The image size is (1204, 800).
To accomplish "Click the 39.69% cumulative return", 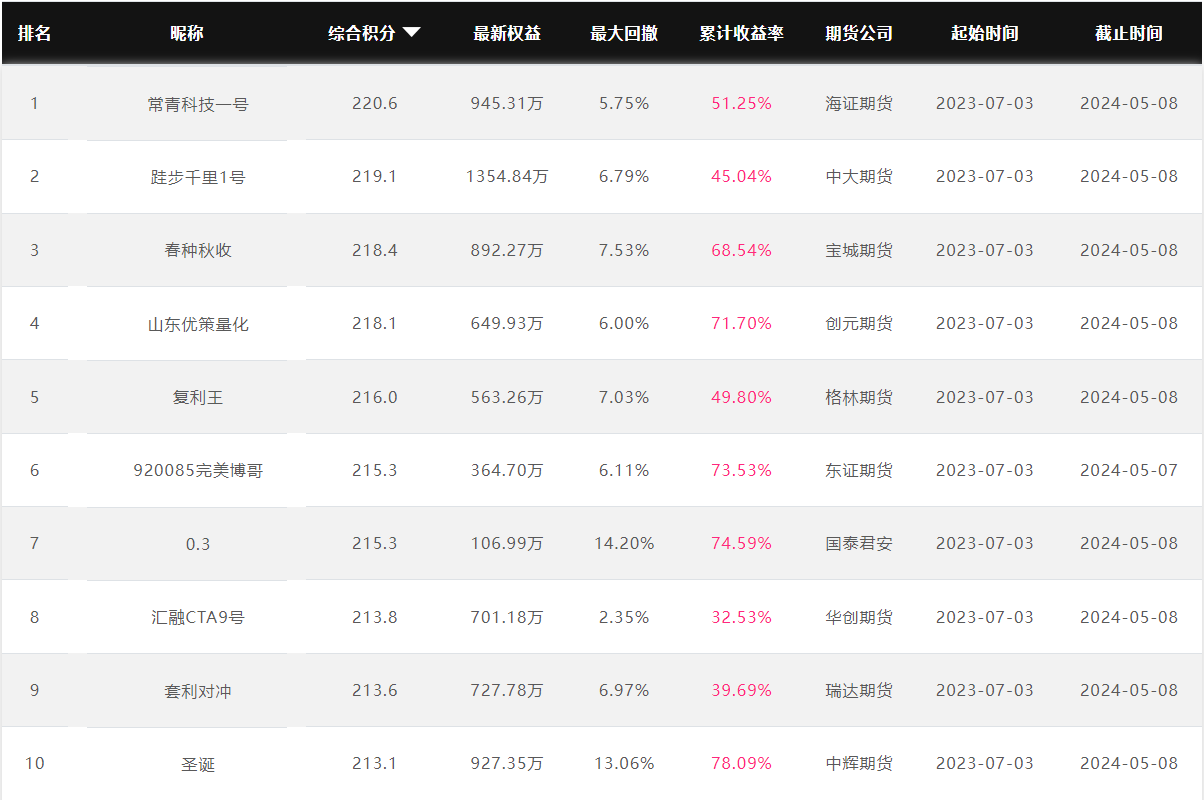I will [742, 690].
